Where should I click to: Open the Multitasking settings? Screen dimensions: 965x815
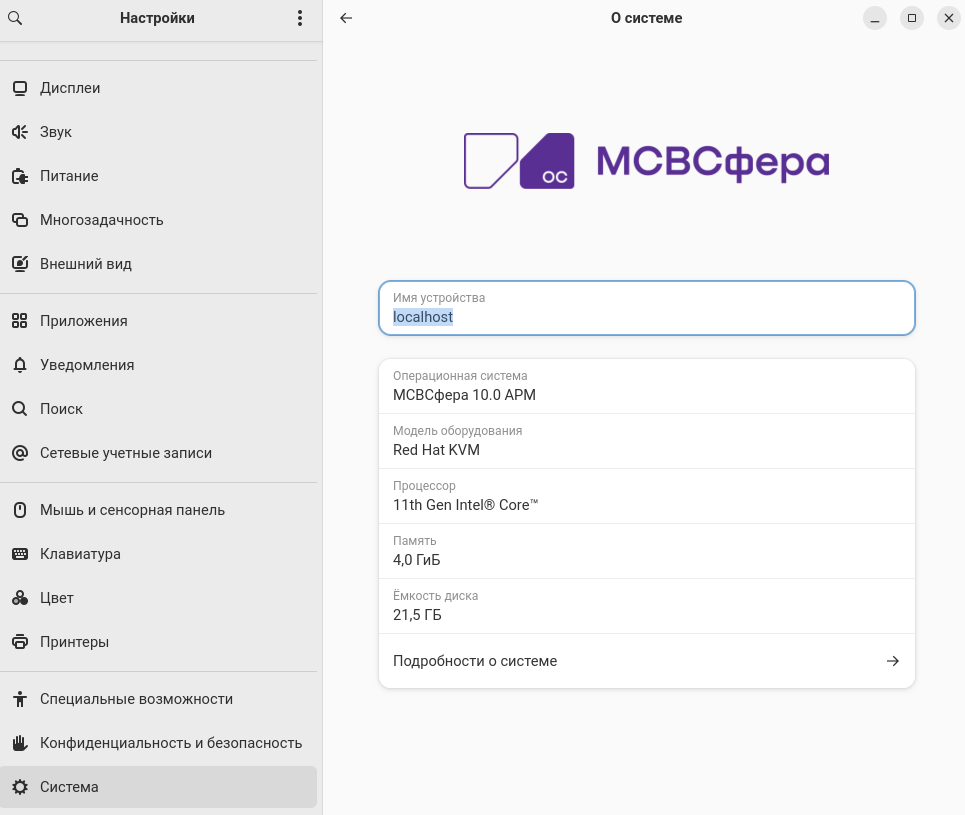click(101, 220)
